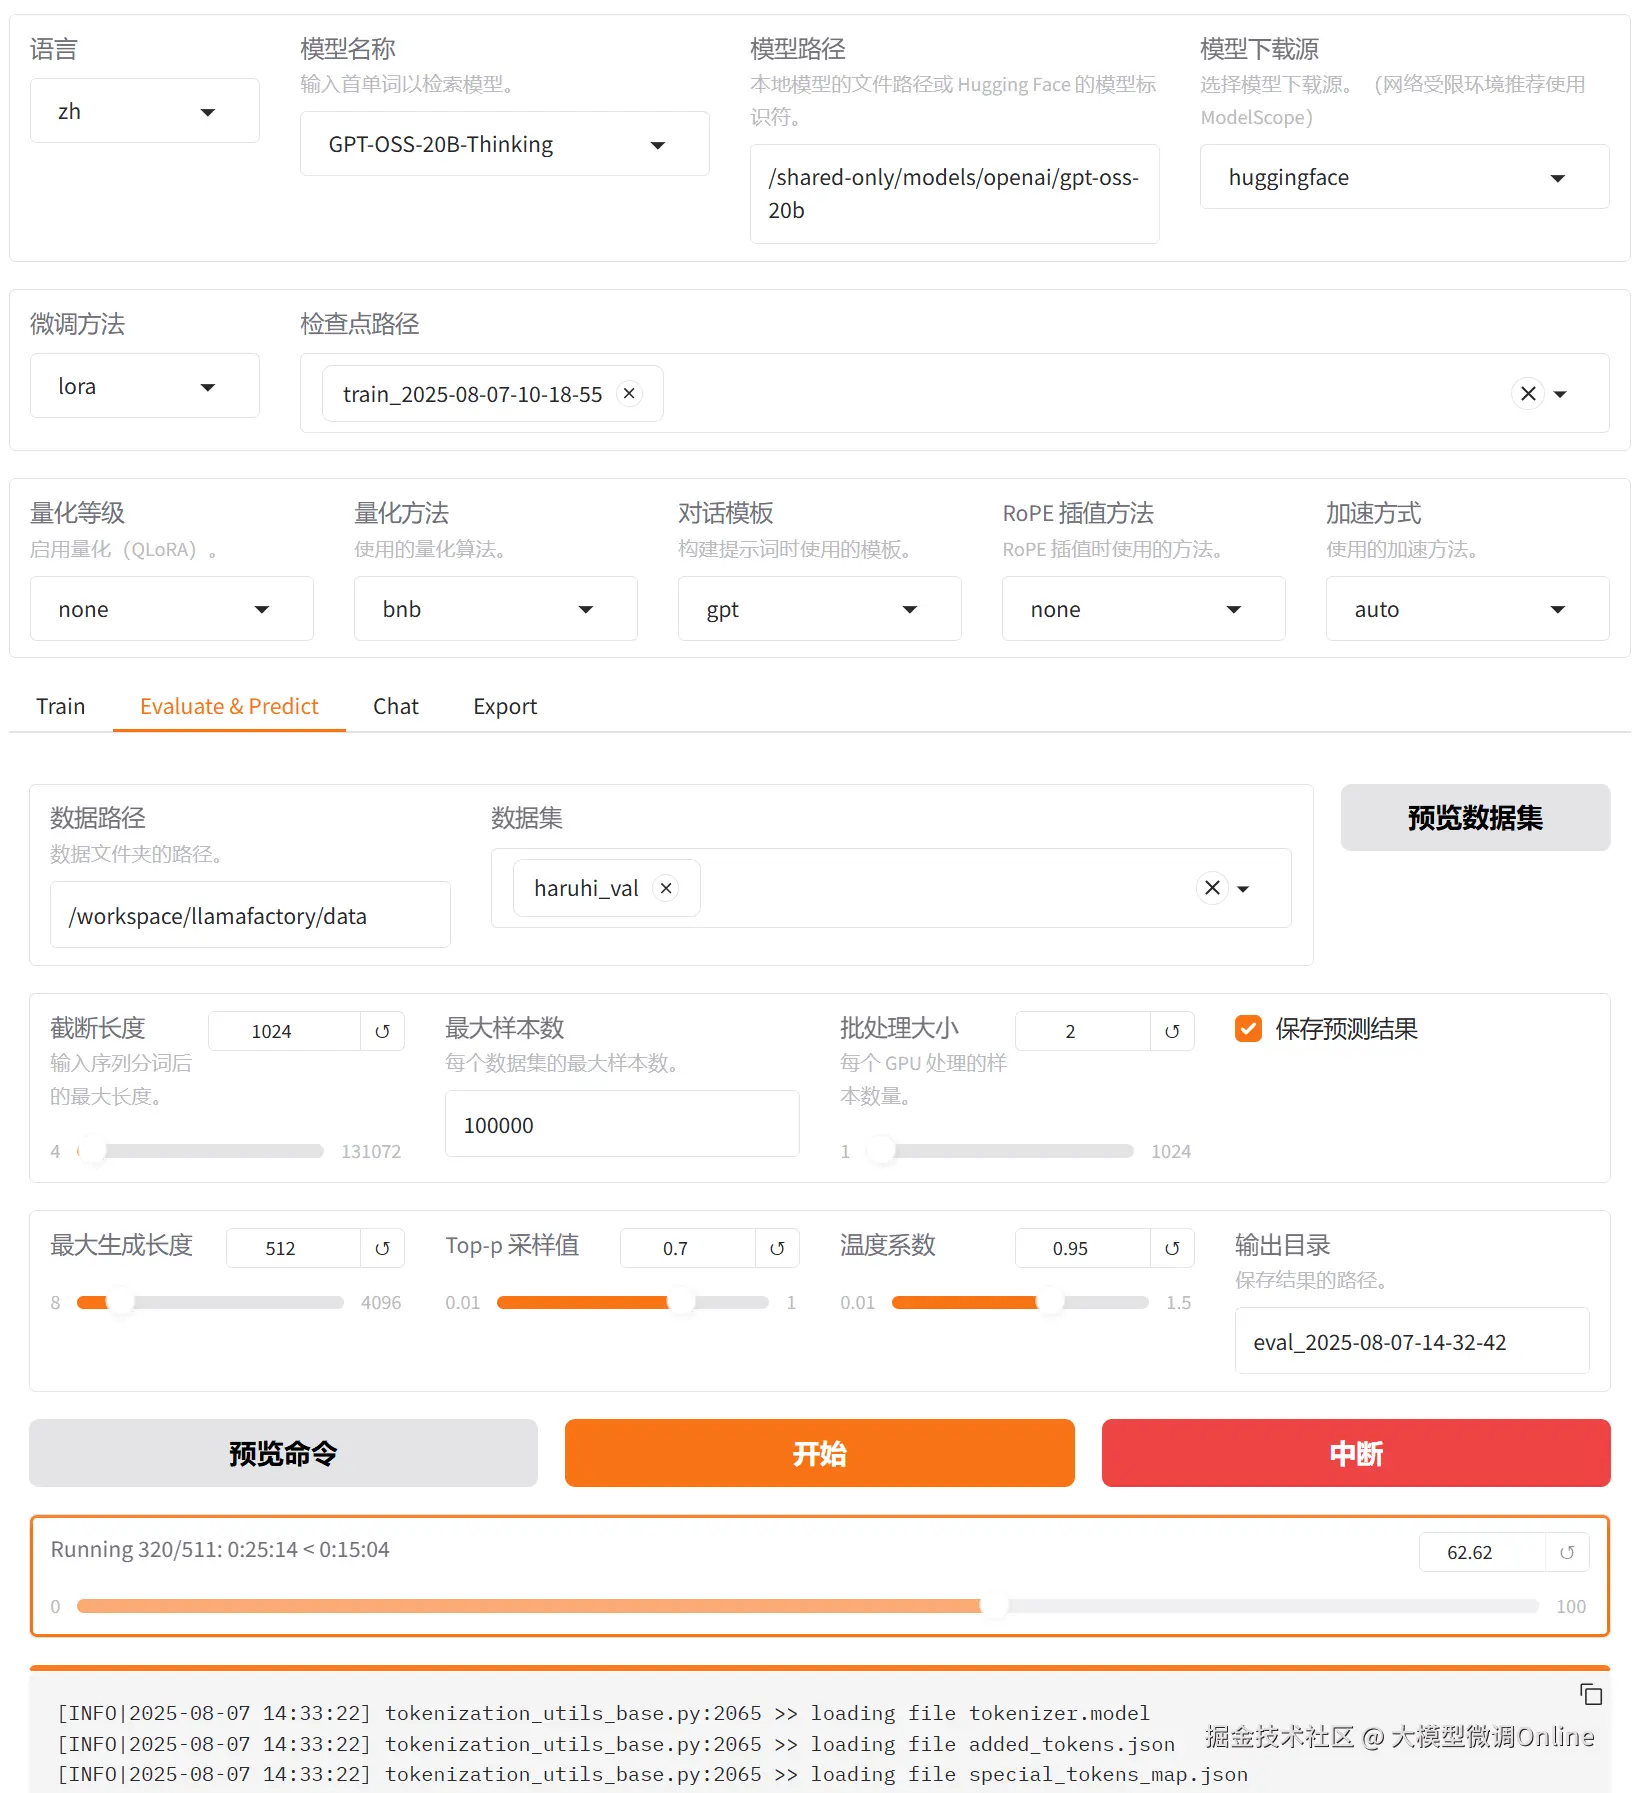Adjust the Top-p 采样值 slider handle

click(681, 1302)
